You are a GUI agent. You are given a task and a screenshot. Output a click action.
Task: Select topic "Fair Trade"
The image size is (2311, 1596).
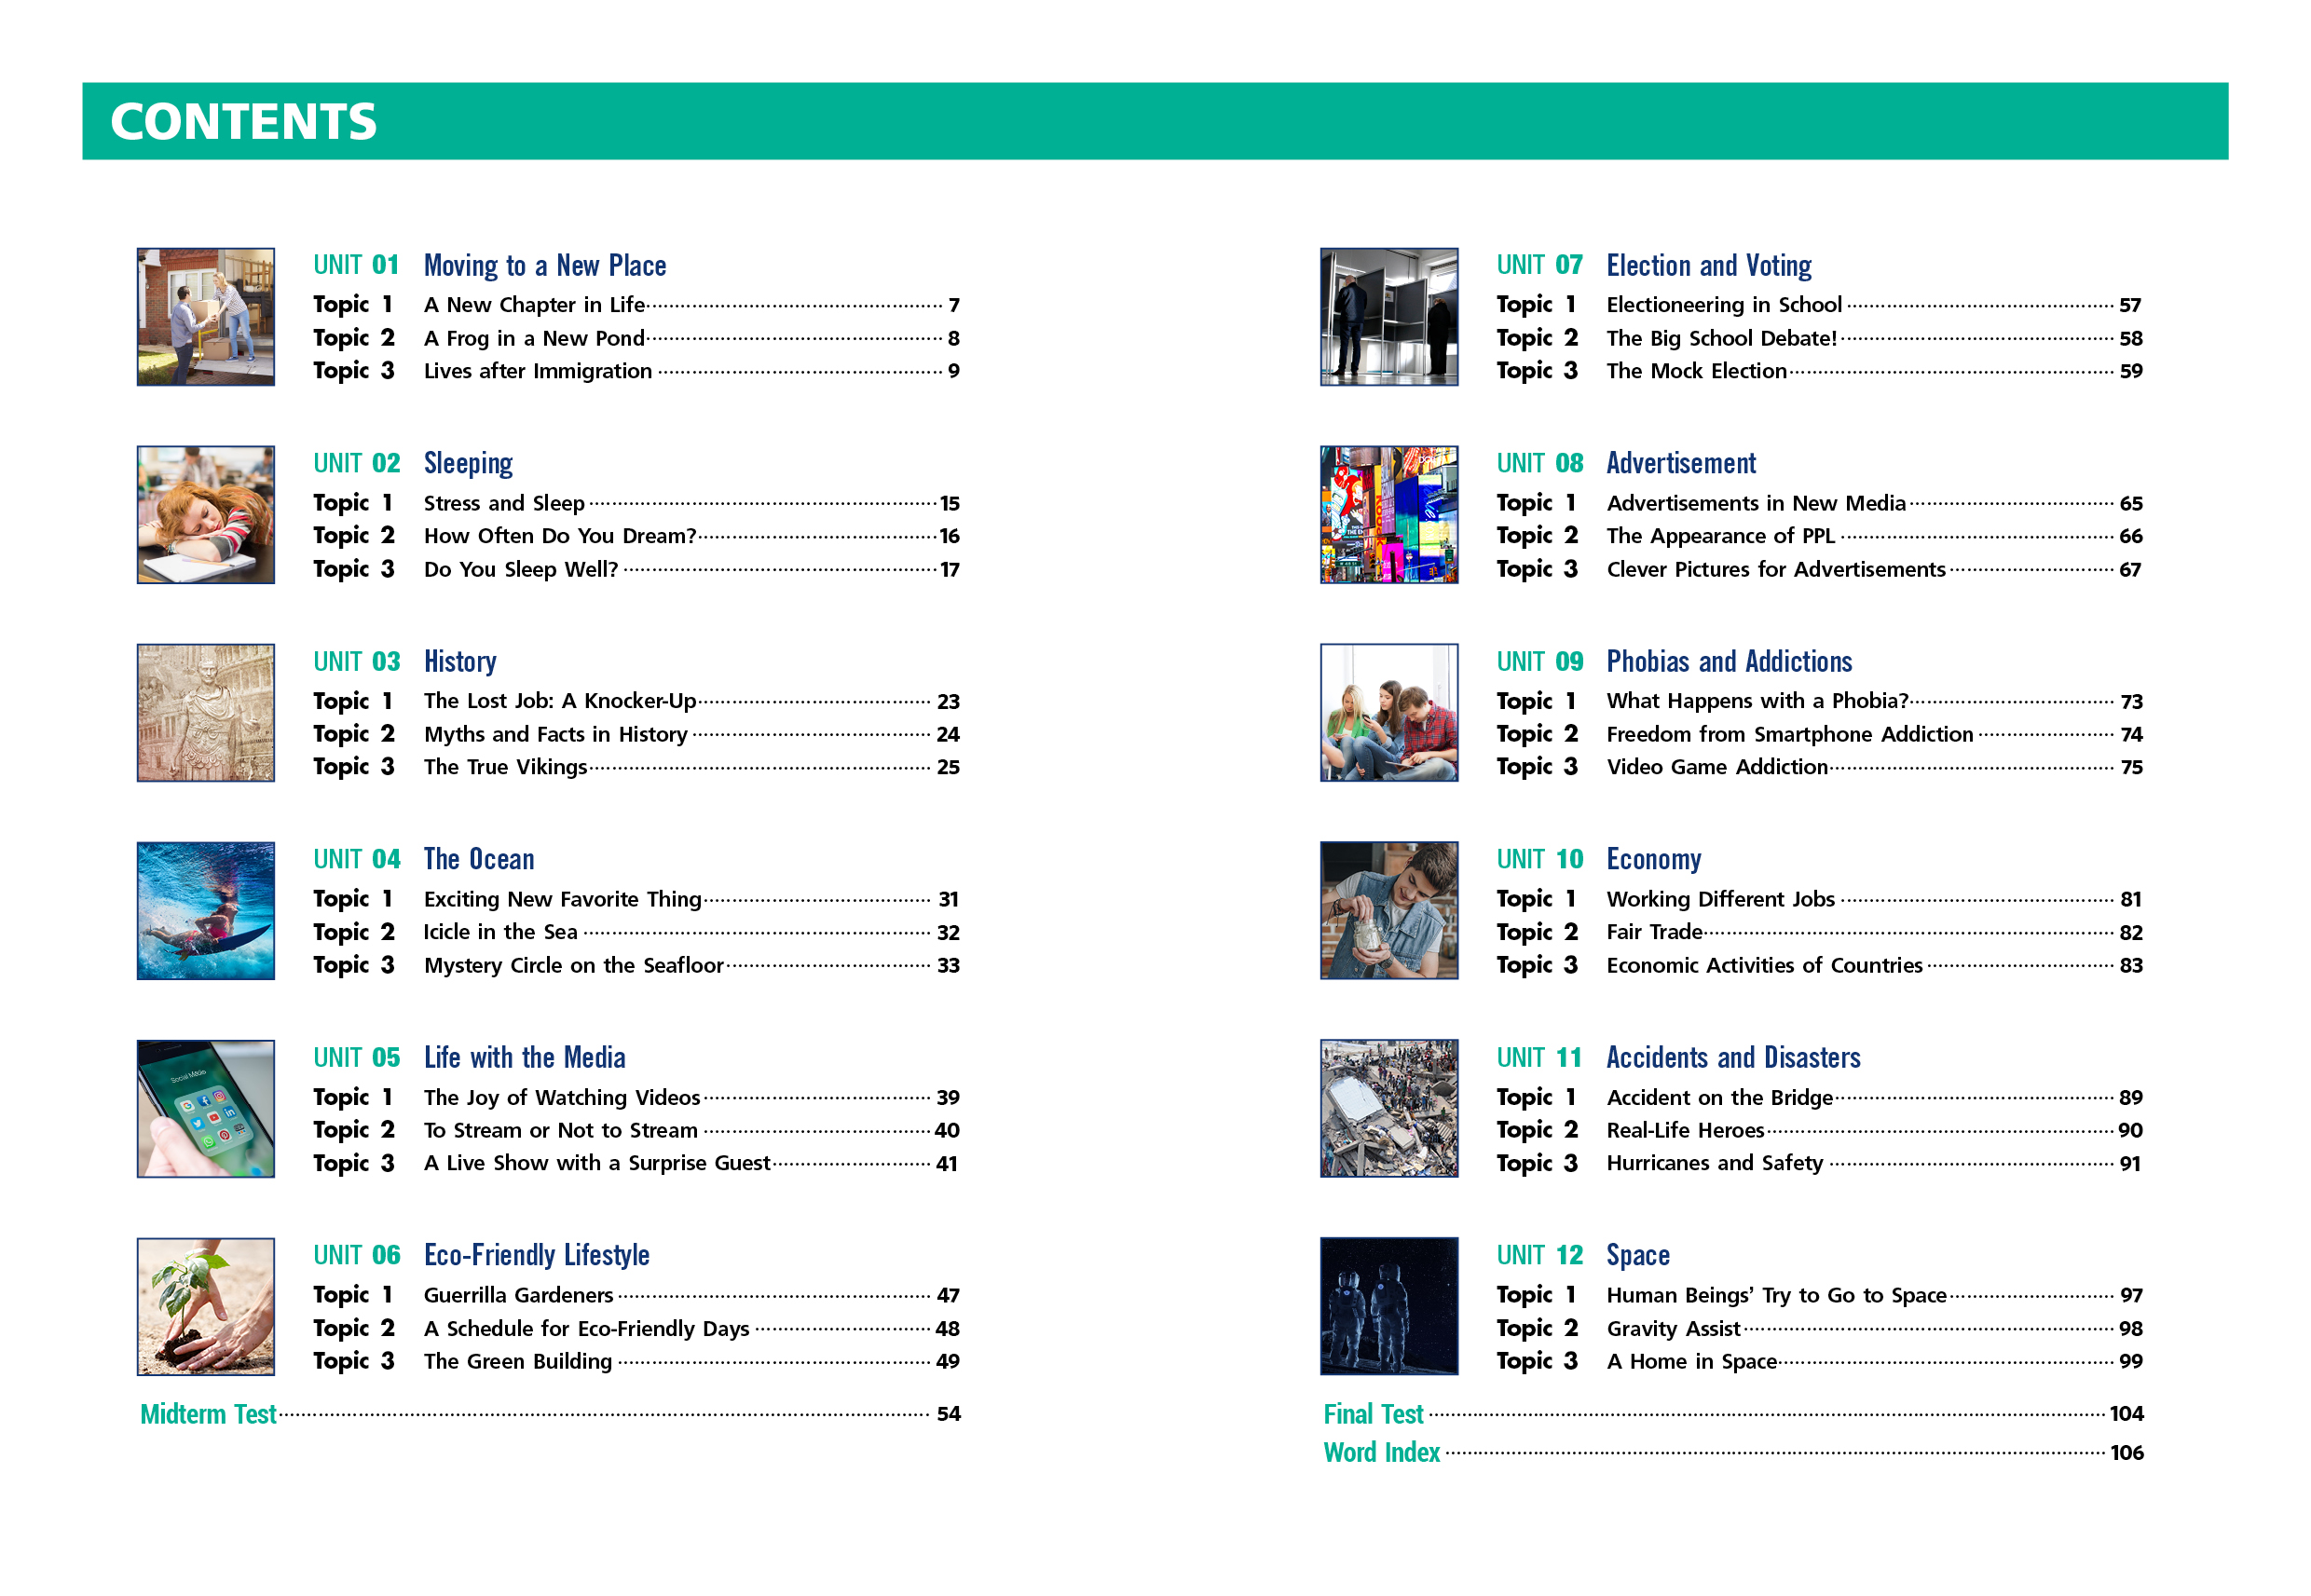pyautogui.click(x=1655, y=933)
